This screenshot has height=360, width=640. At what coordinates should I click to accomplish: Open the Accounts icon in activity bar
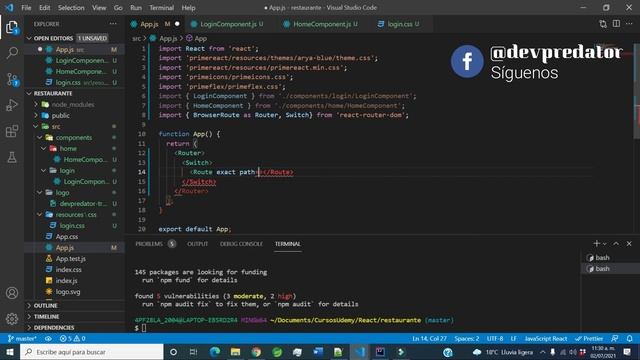coord(12,293)
